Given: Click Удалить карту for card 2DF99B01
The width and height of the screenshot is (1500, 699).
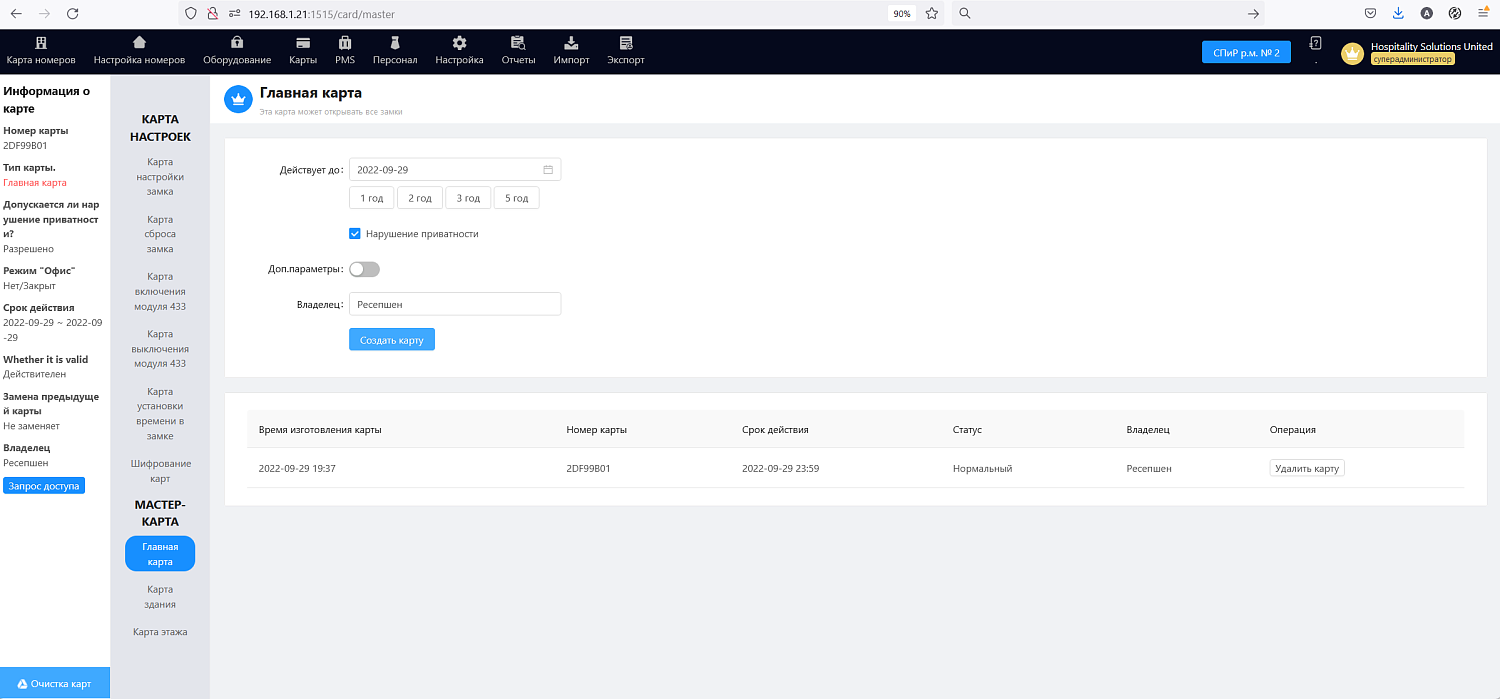Looking at the screenshot, I should (x=1307, y=468).
